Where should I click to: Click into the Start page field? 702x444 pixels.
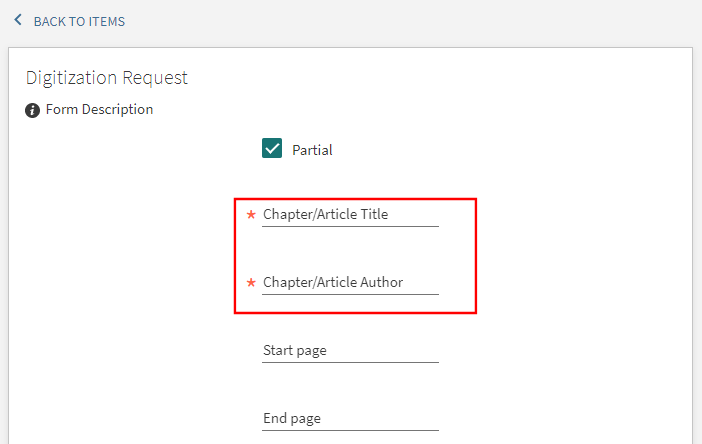[350, 351]
